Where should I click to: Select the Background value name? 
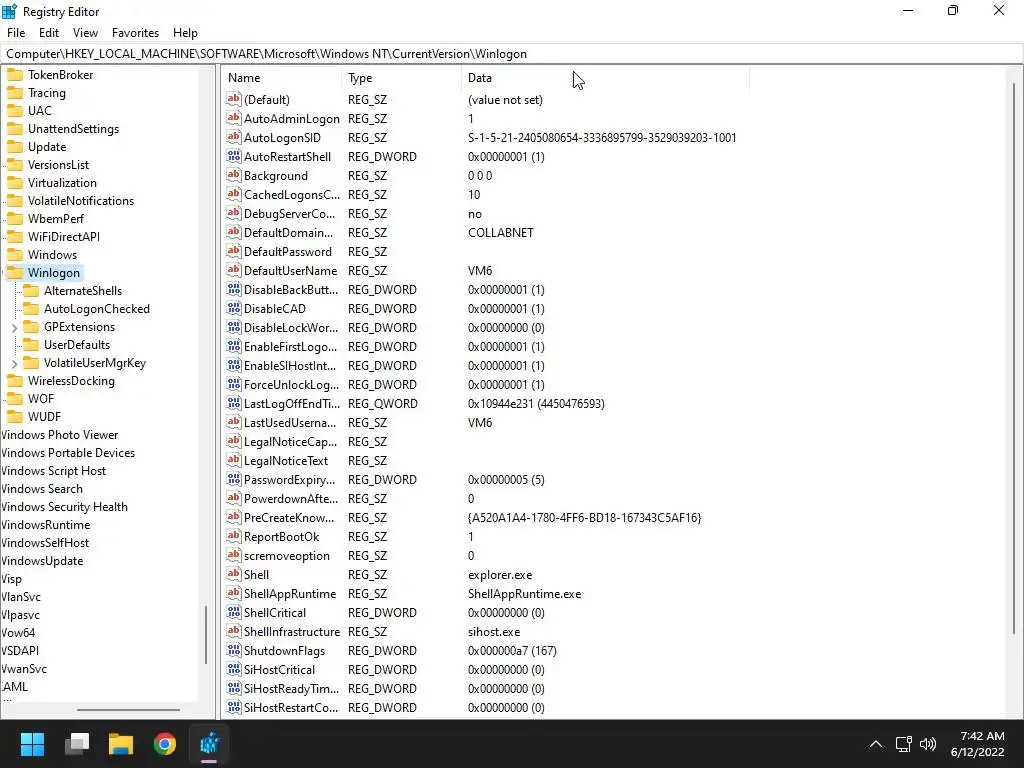pyautogui.click(x=276, y=176)
